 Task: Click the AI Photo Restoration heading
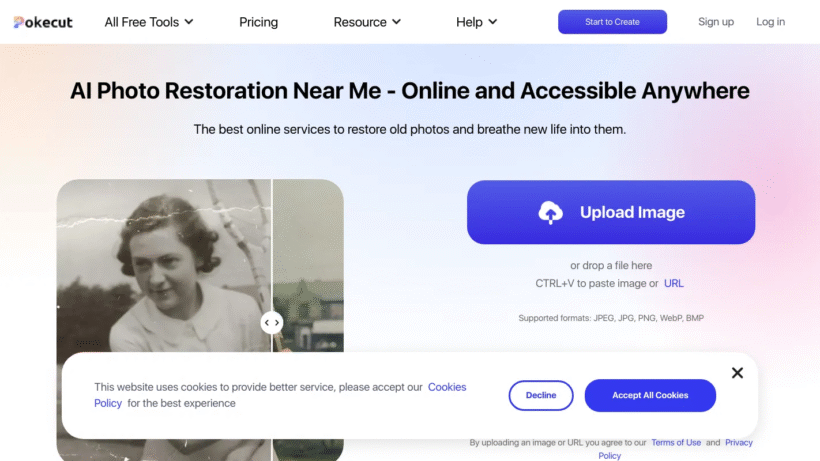pyautogui.click(x=409, y=91)
